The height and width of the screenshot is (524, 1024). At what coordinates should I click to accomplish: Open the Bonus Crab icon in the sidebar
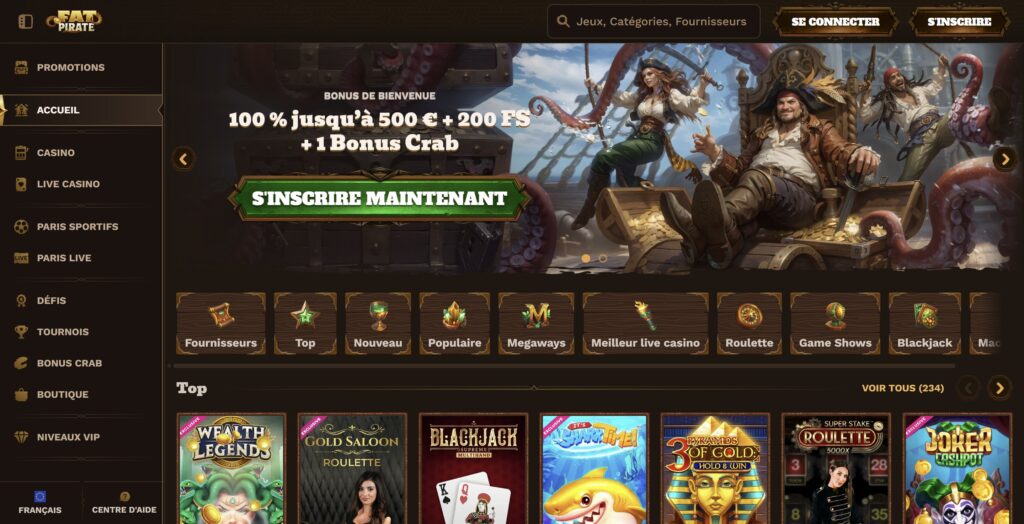[x=22, y=363]
